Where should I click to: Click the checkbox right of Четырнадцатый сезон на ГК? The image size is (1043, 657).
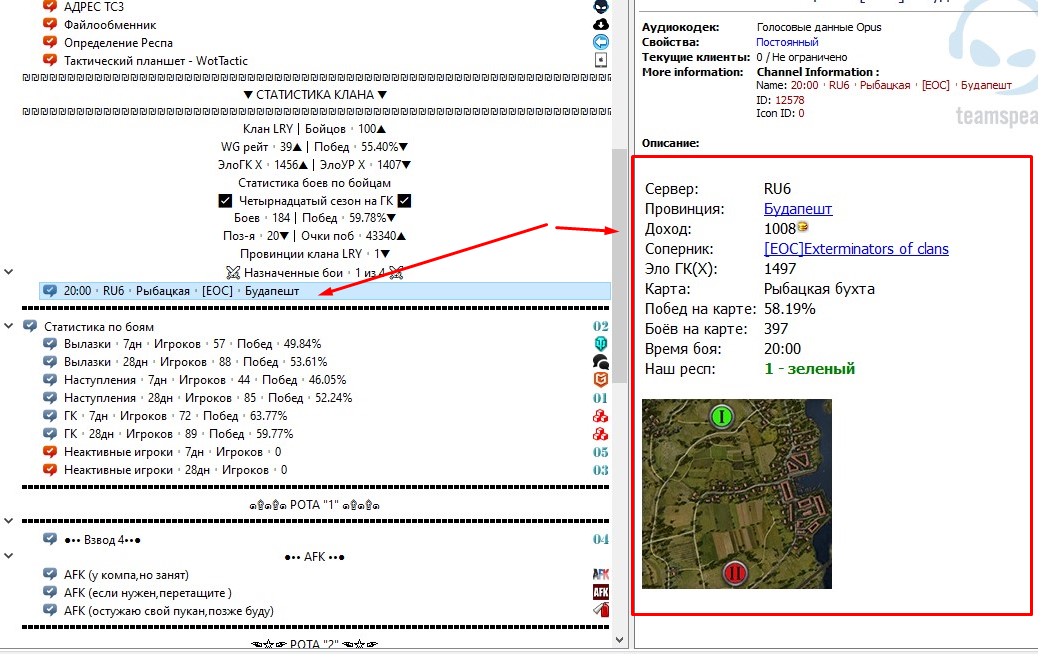click(405, 201)
